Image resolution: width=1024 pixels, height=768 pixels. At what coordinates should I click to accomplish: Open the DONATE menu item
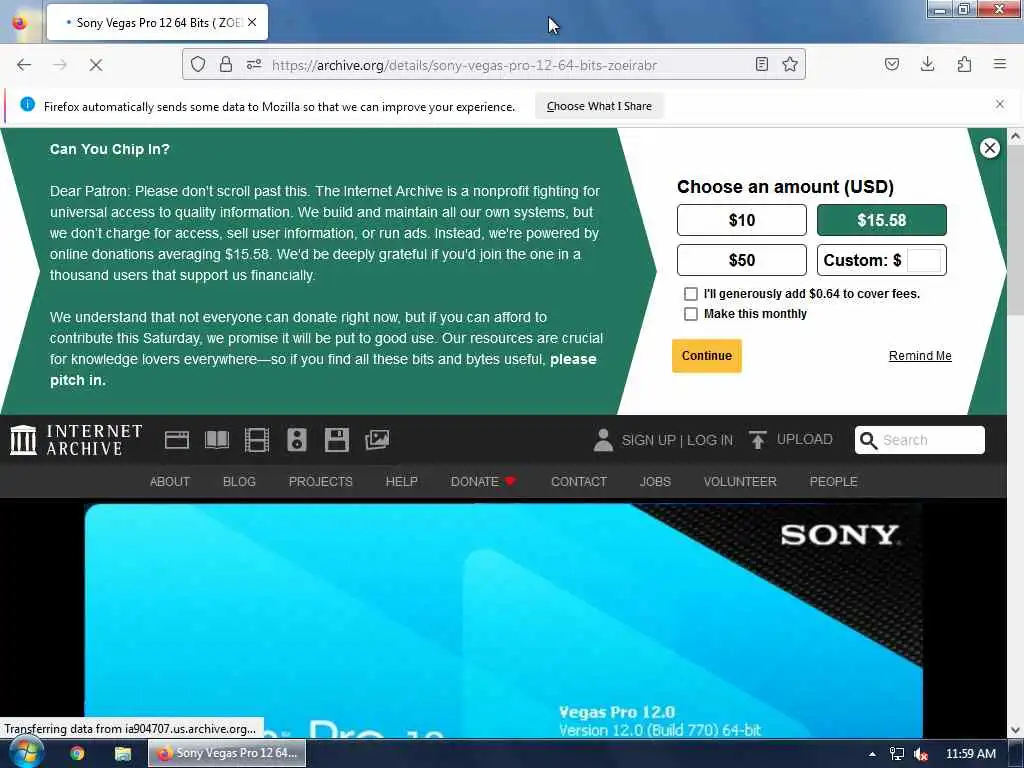coord(483,481)
